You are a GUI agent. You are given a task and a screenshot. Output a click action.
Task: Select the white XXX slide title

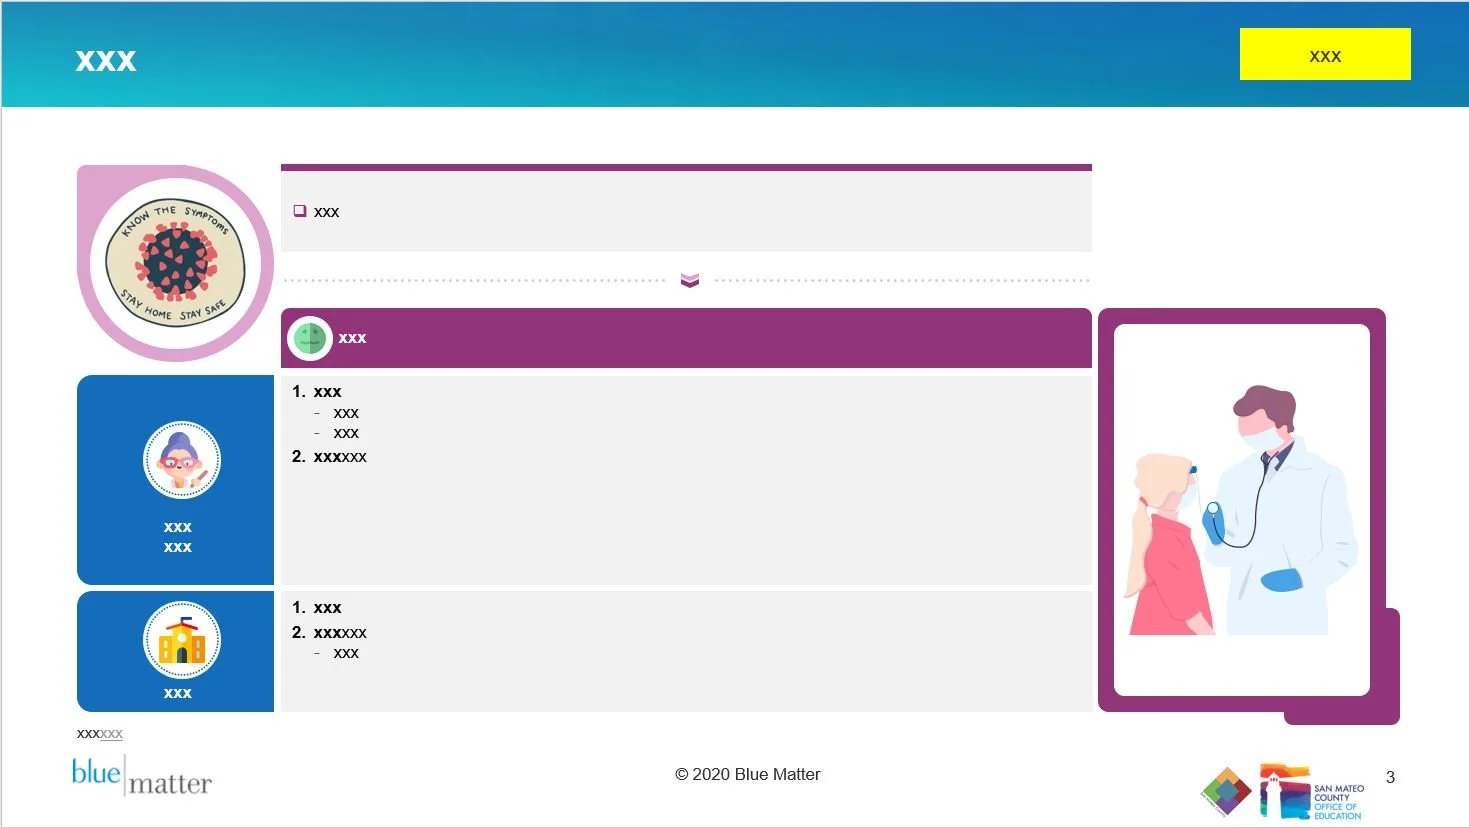point(106,61)
